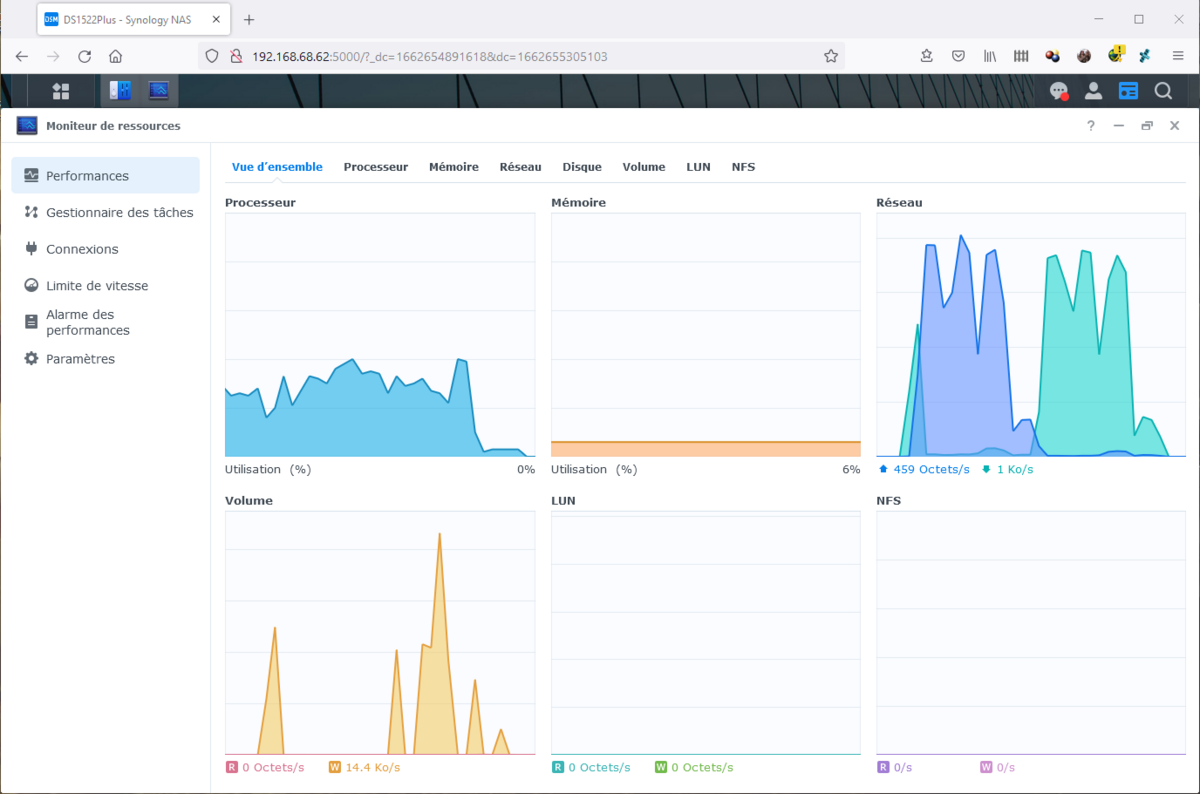Switch to the Processeur tab
Viewport: 1200px width, 794px height.
[376, 167]
